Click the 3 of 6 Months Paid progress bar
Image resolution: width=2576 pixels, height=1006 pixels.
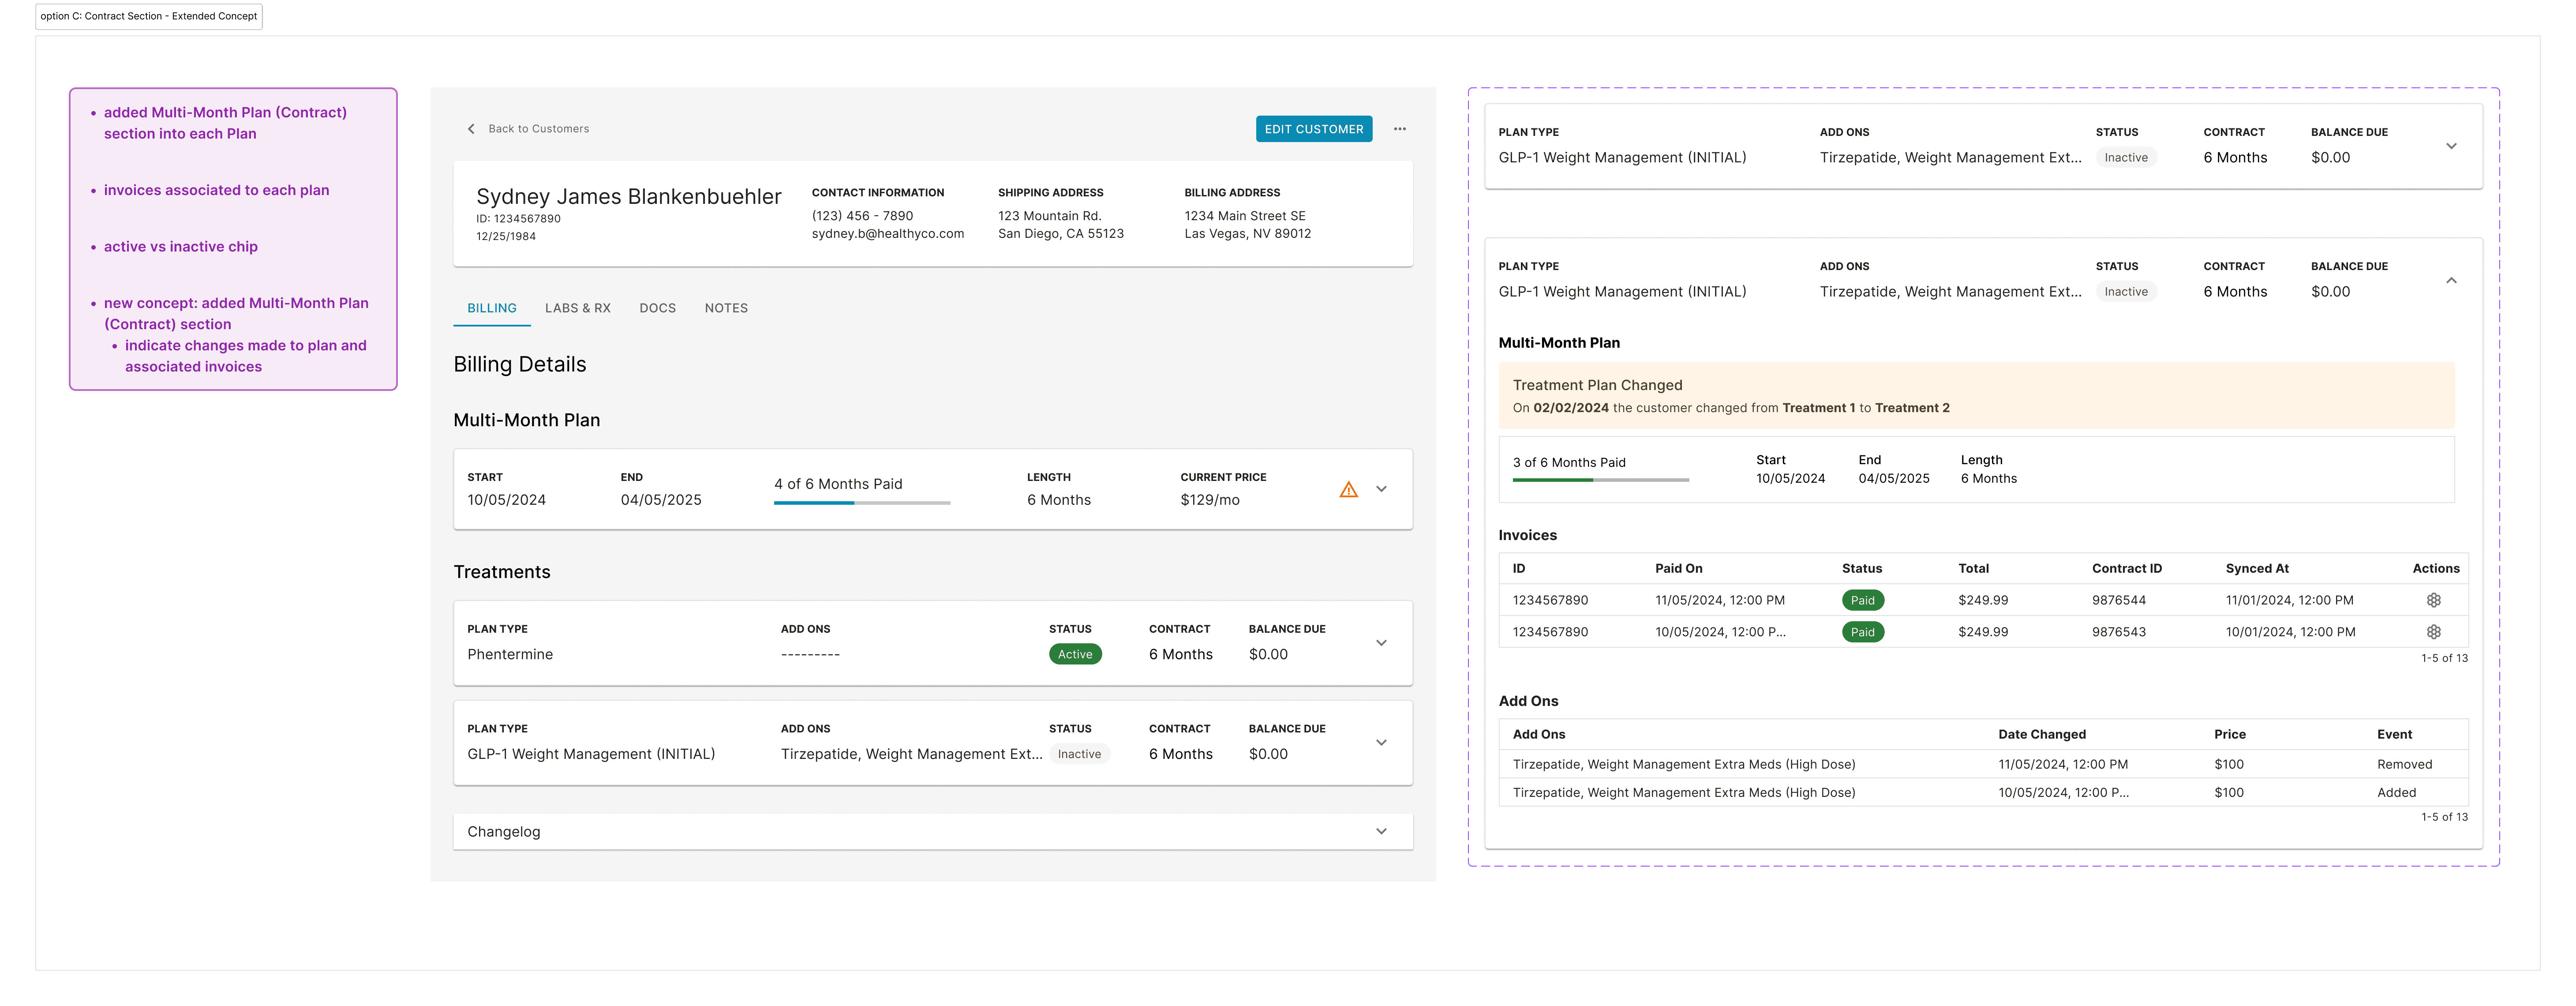point(1601,480)
